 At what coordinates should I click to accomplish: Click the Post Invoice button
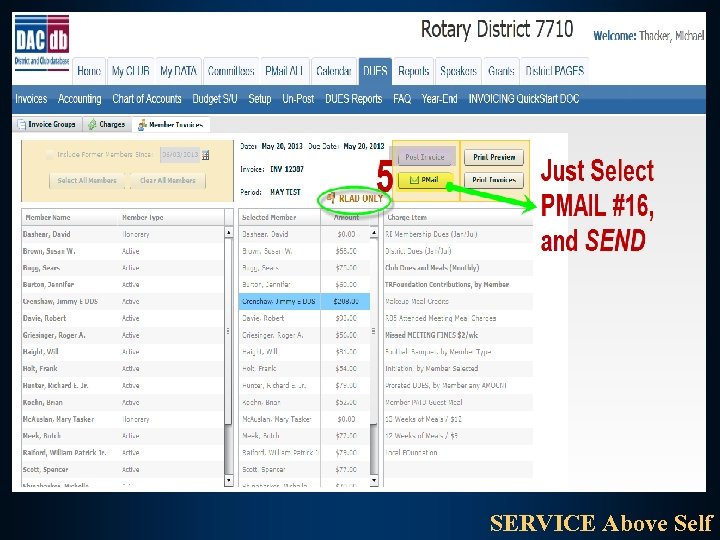click(425, 157)
